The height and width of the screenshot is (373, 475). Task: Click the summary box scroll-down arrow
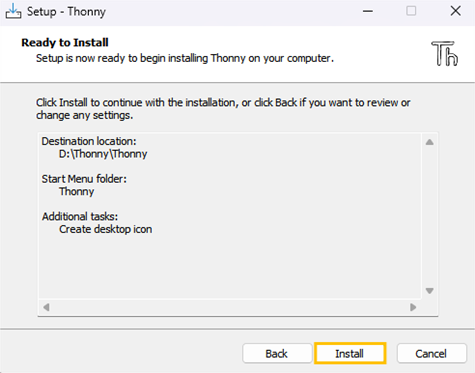click(430, 291)
